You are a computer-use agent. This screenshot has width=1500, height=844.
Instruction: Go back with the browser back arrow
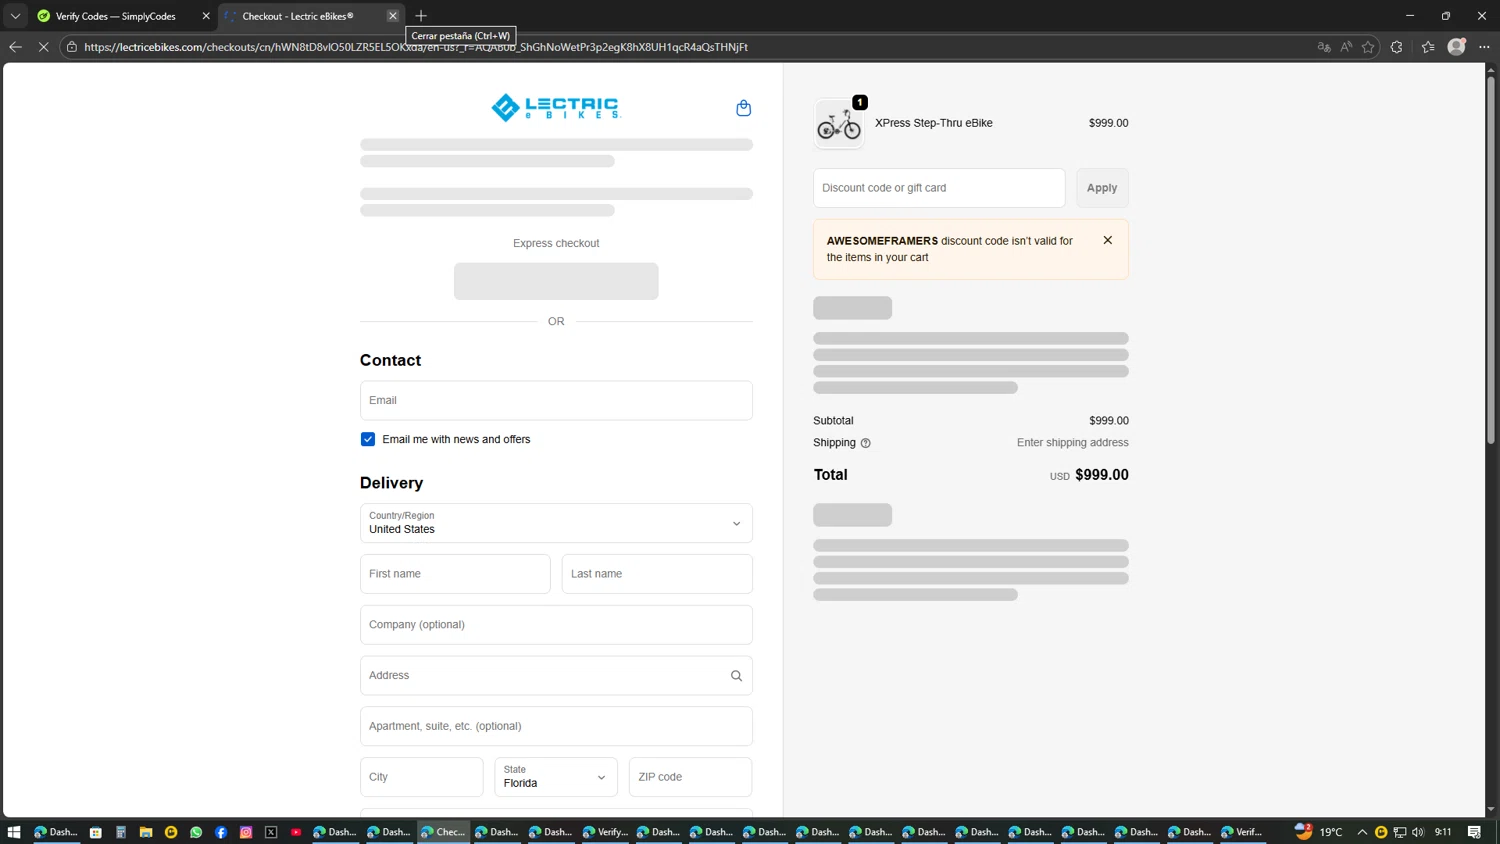pos(15,47)
